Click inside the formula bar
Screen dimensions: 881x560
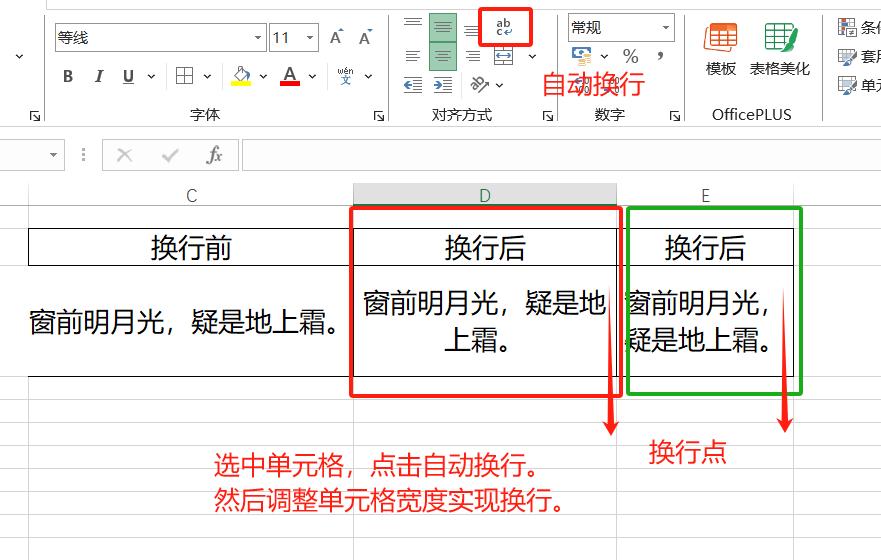coord(561,155)
